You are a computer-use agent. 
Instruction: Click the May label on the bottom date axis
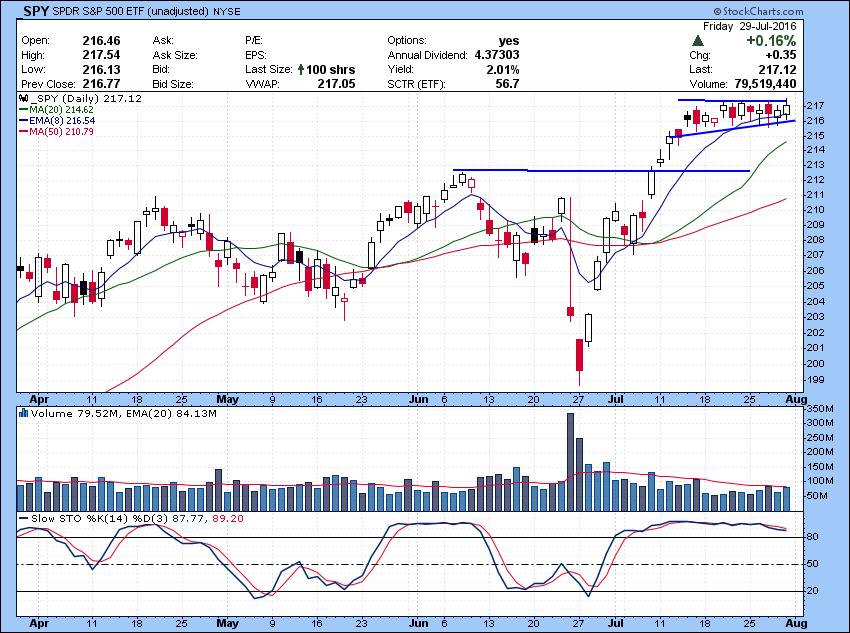[x=227, y=623]
